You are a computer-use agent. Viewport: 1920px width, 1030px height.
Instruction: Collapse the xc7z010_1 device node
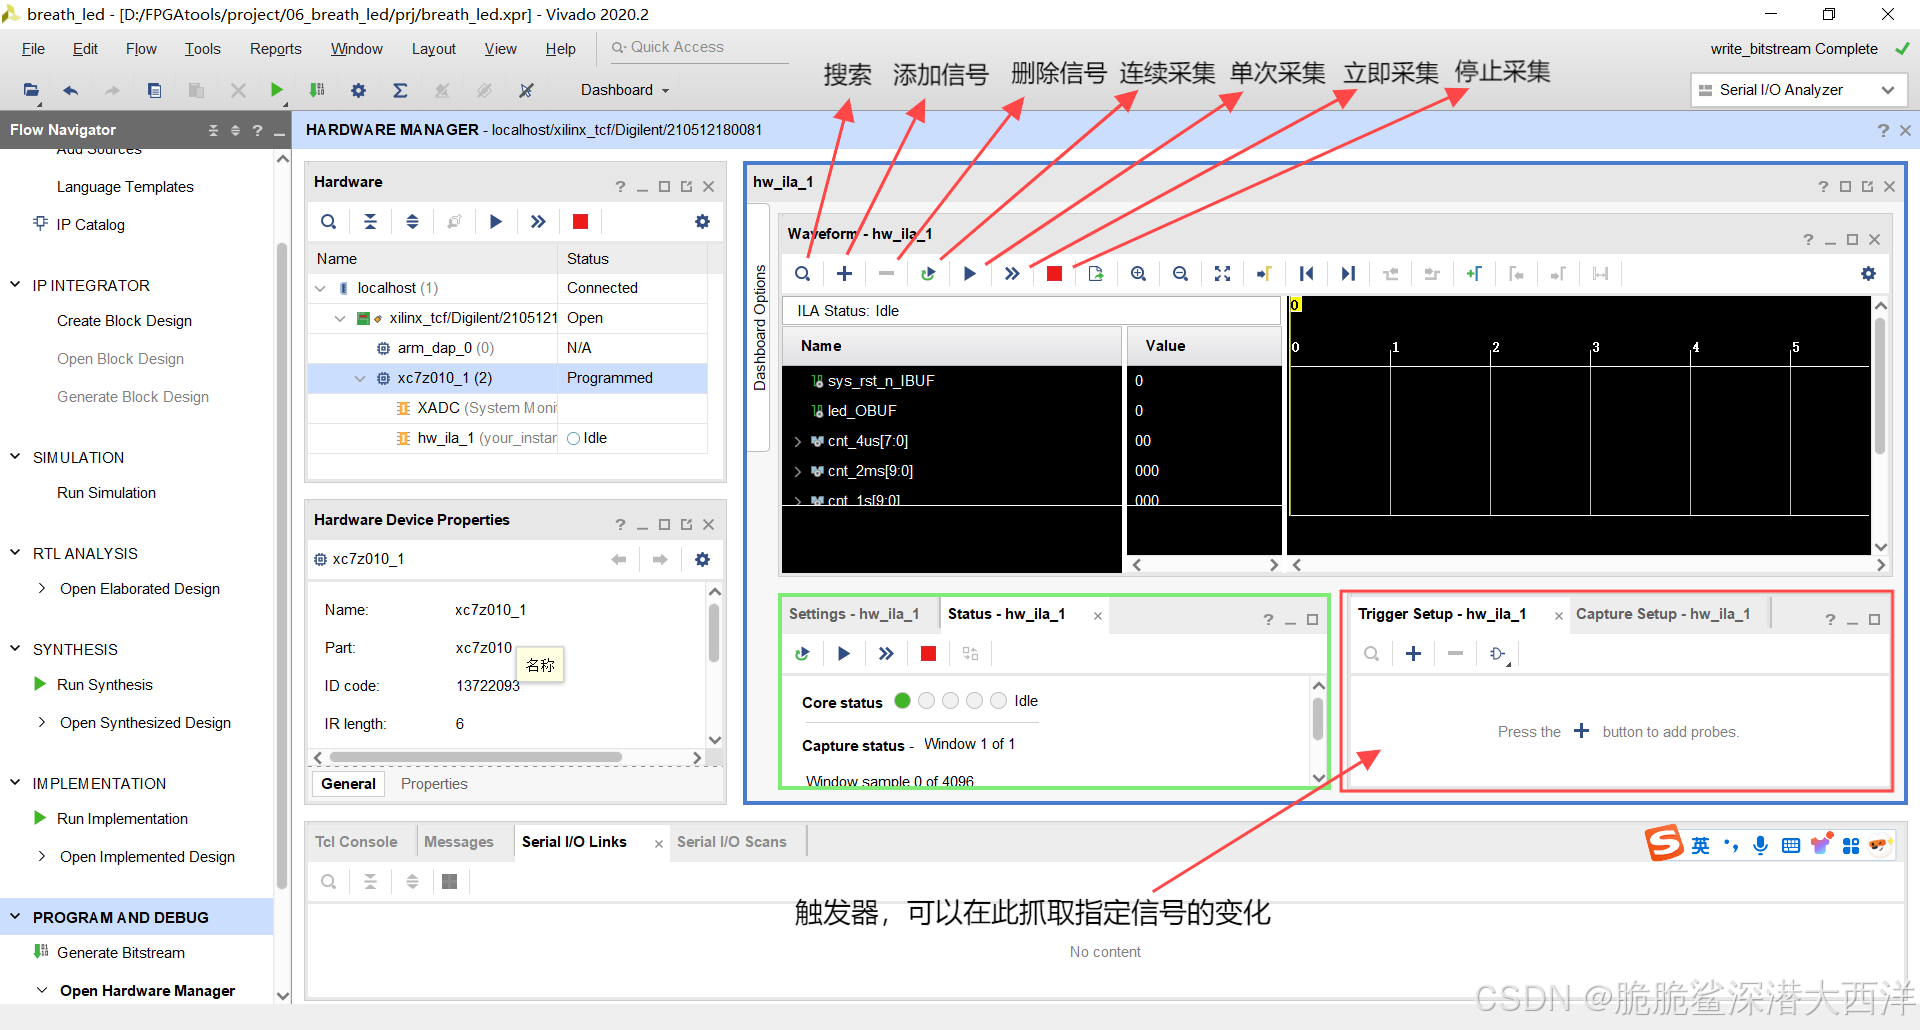click(x=360, y=378)
